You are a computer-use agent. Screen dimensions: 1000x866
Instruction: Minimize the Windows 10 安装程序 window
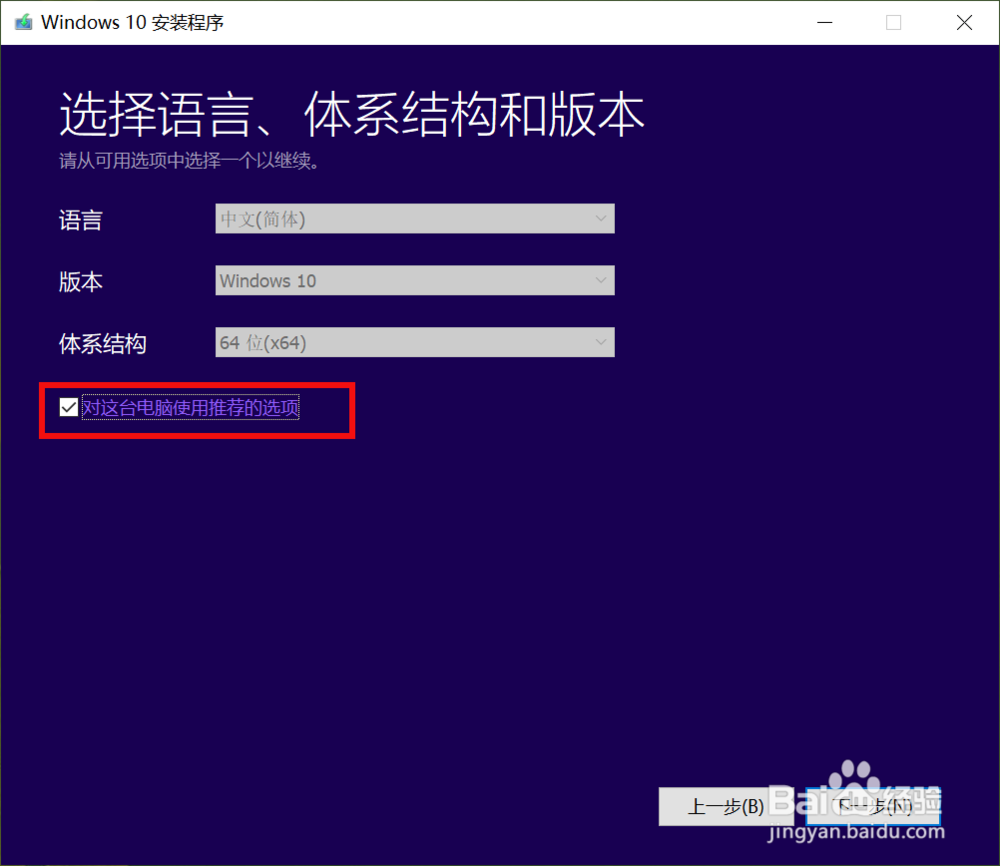click(825, 22)
